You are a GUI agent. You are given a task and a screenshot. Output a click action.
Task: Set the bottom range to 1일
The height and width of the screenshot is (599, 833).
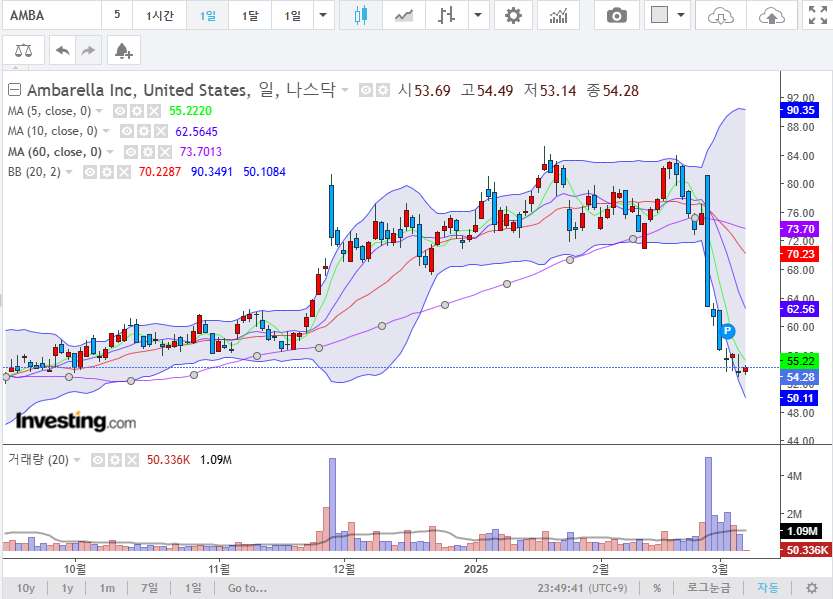coord(193,588)
